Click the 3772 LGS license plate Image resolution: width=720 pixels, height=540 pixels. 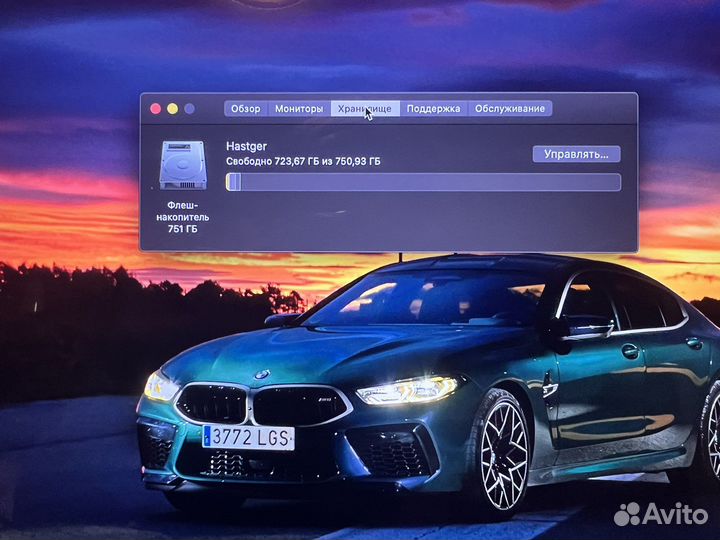[248, 437]
